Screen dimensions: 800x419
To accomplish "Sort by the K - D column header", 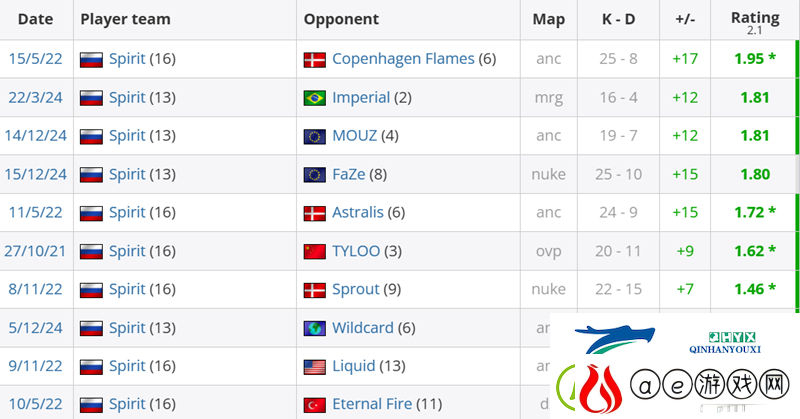I will [618, 19].
